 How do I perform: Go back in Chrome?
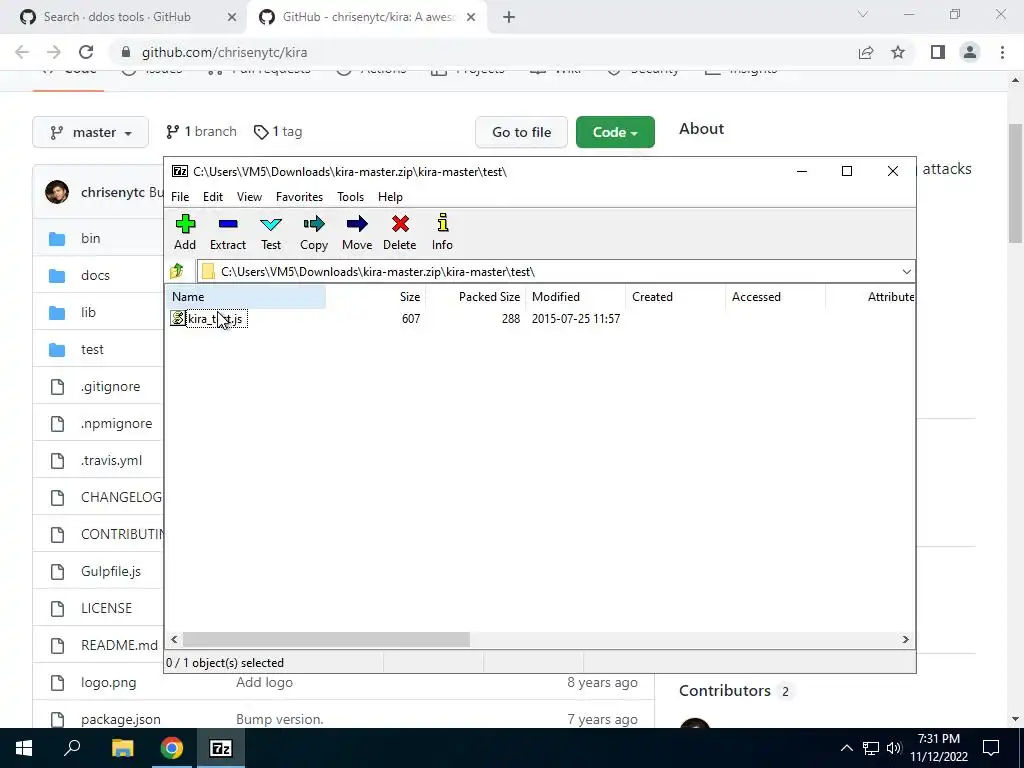coord(22,52)
